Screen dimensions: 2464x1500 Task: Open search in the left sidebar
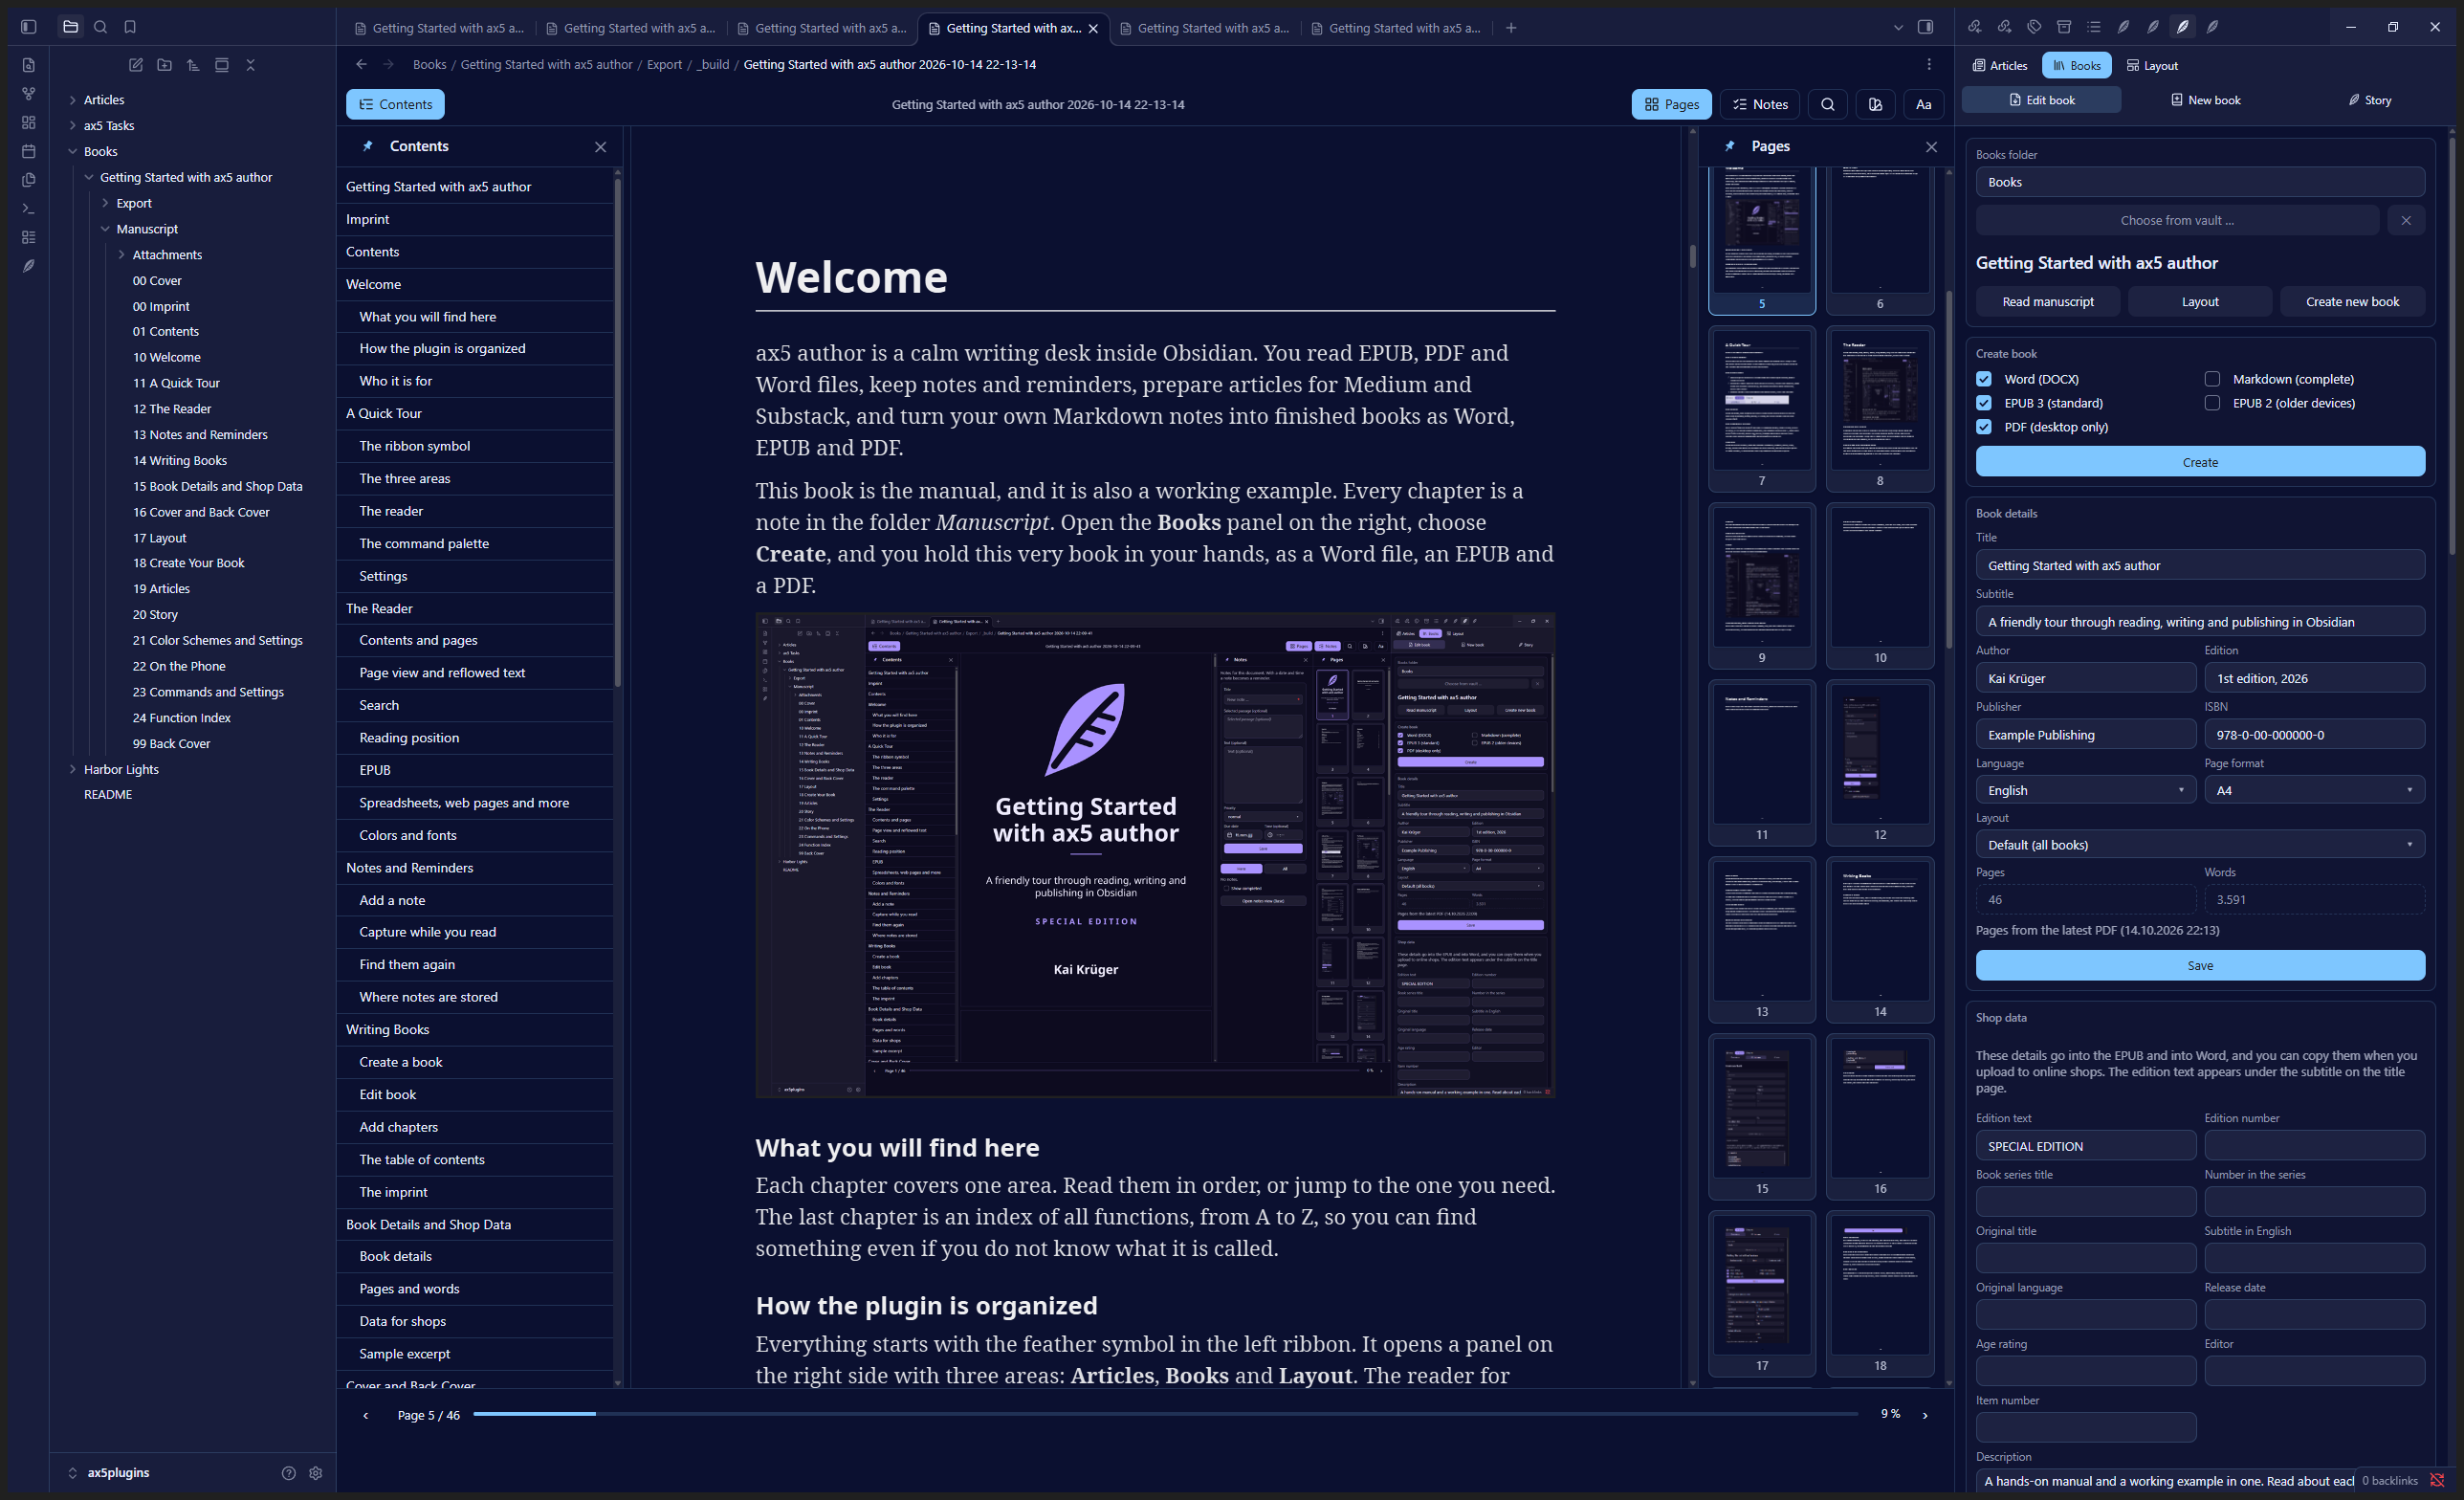click(100, 27)
